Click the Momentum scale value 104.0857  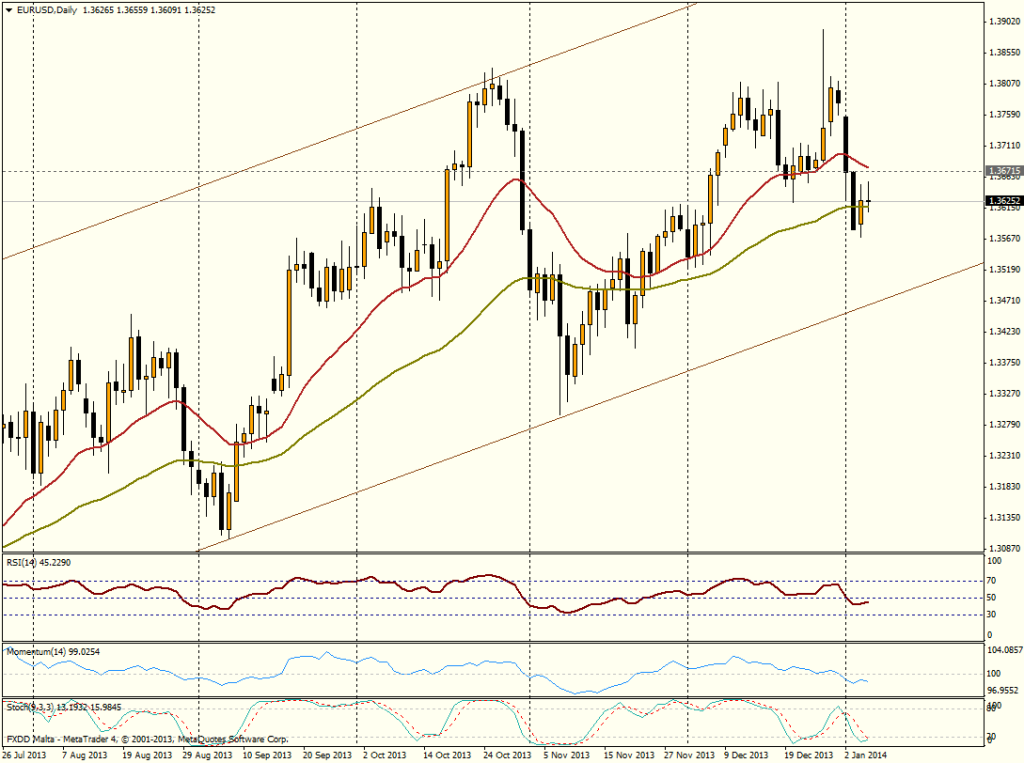[1003, 651]
